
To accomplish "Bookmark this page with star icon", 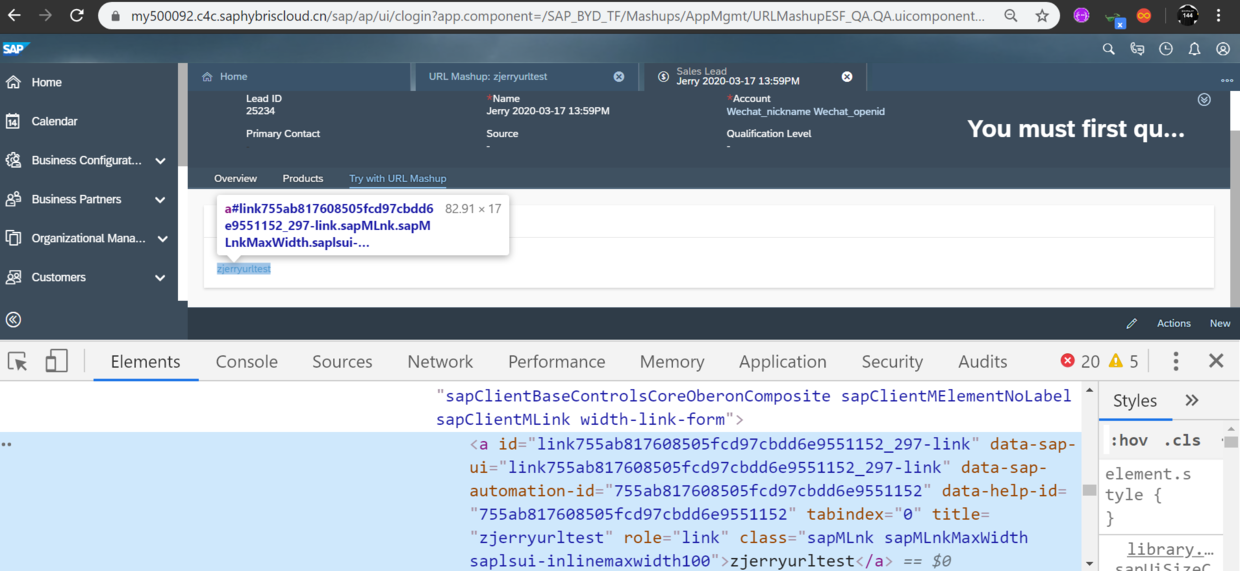I will point(1042,16).
